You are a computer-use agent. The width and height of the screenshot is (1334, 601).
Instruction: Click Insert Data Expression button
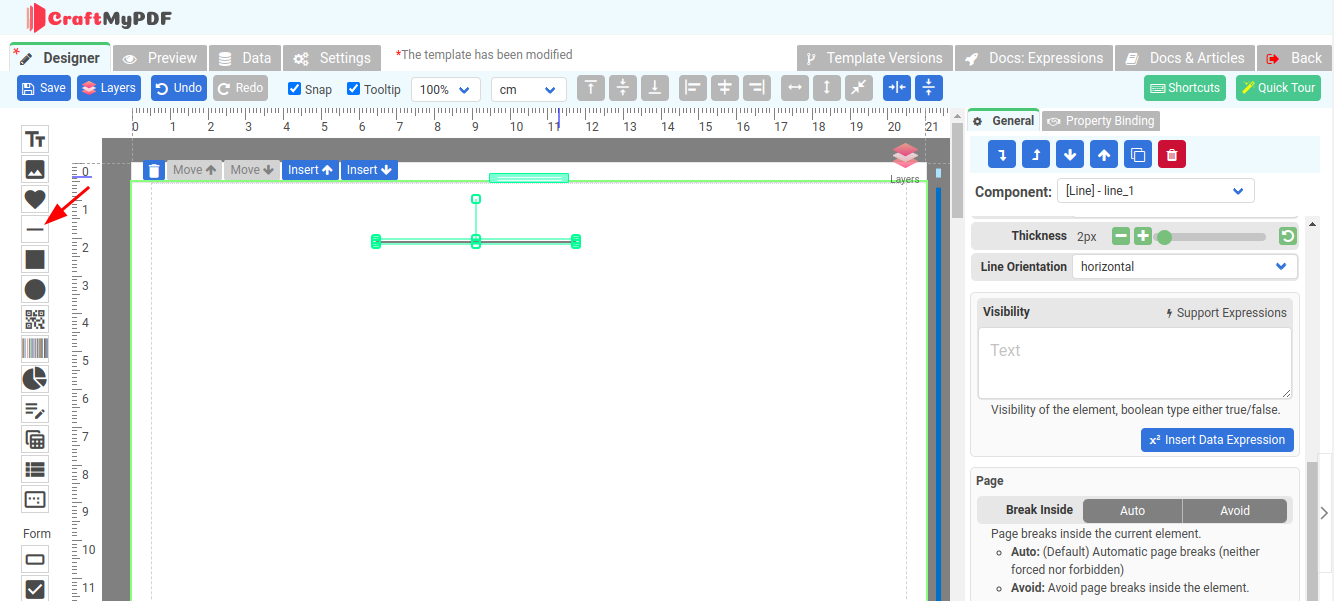[x=1217, y=440]
